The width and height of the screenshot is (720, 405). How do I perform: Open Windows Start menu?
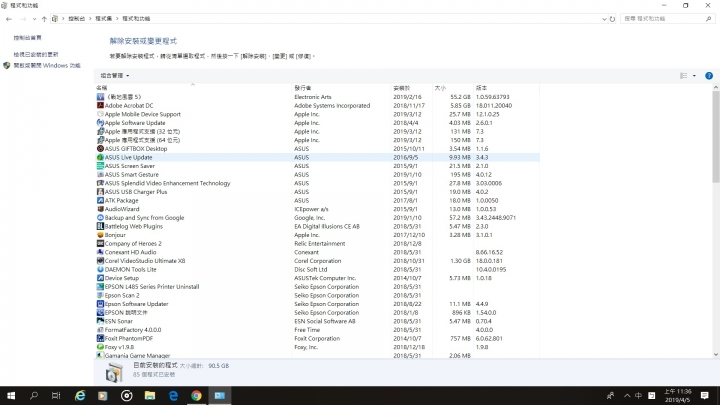coord(11,395)
